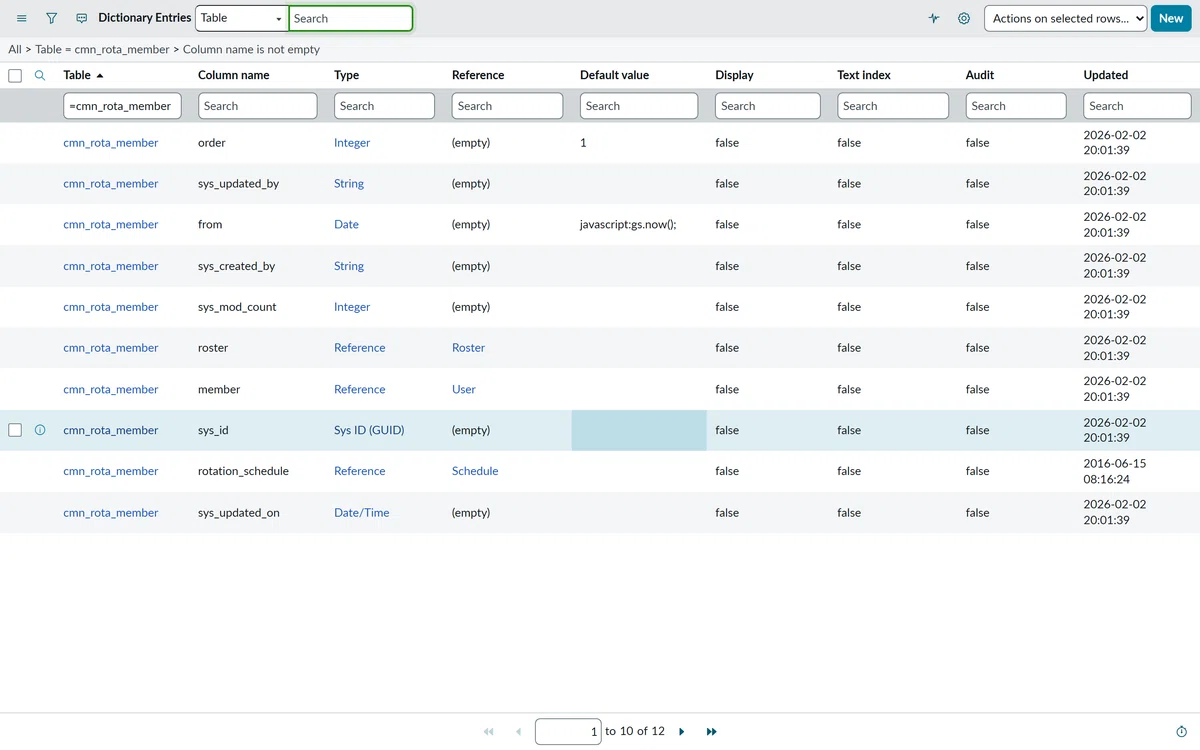
Task: Open the Sys ID (GUID) type link
Action: pyautogui.click(x=369, y=430)
